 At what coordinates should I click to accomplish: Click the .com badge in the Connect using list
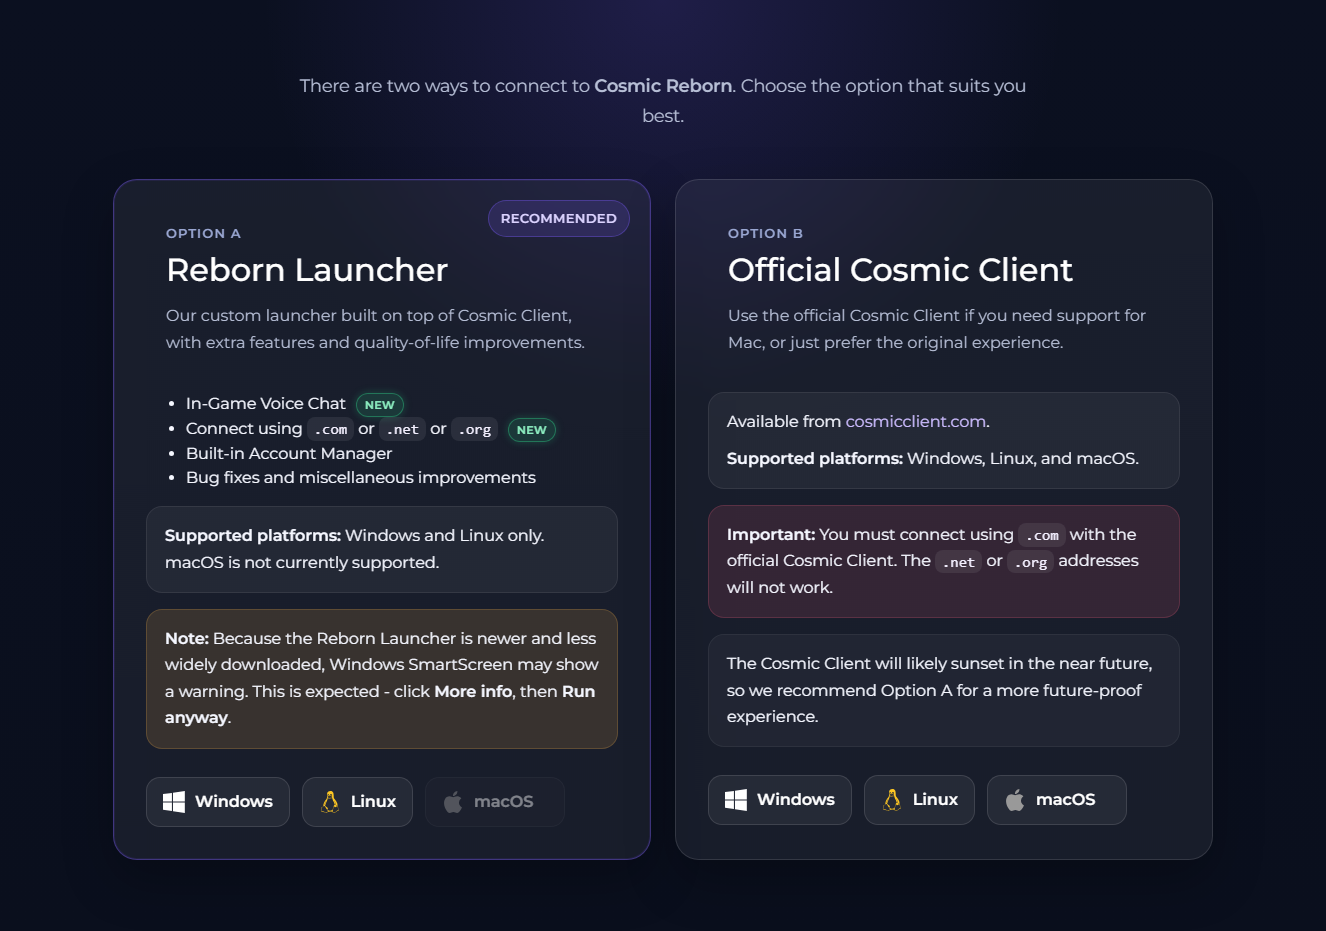point(330,429)
